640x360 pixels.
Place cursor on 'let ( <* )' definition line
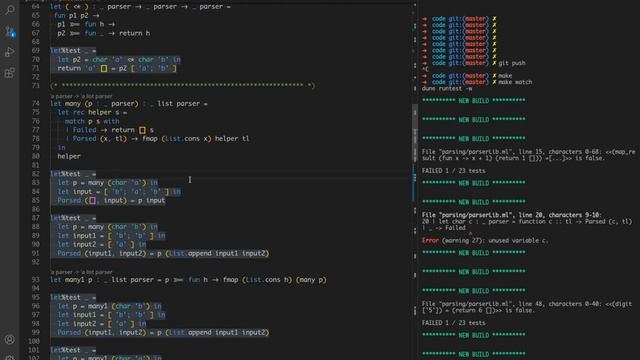[140, 7]
